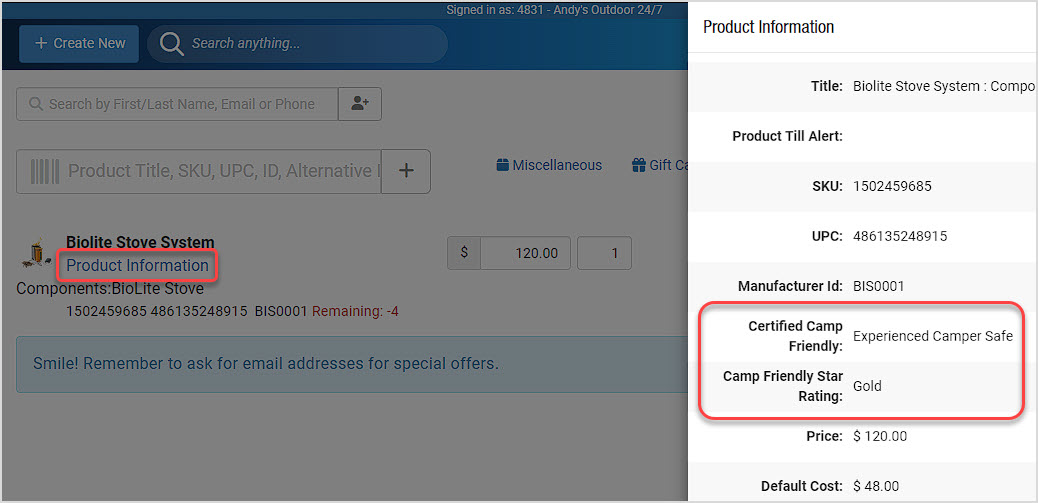Click the Gift Card gift box icon

[638, 165]
